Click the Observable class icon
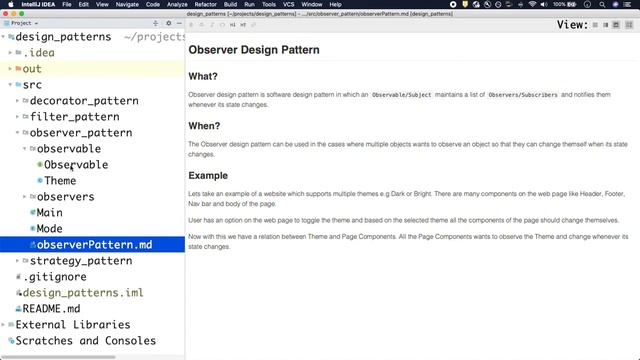Viewport: 640px width, 360px height. 40,164
